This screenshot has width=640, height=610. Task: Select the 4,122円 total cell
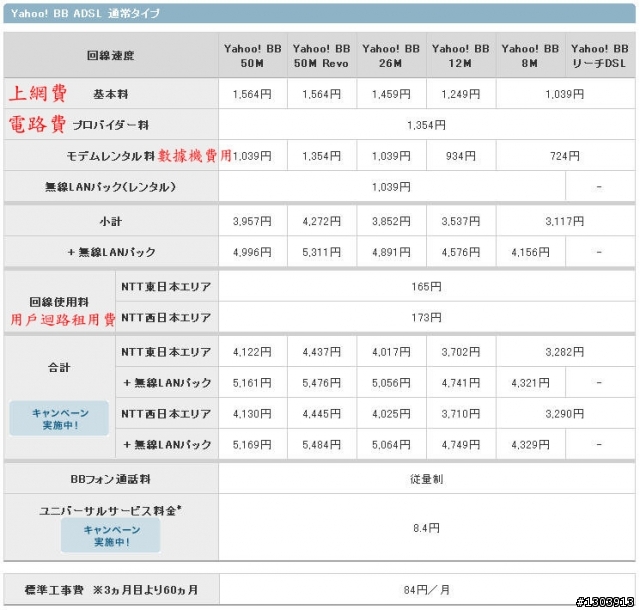[253, 352]
